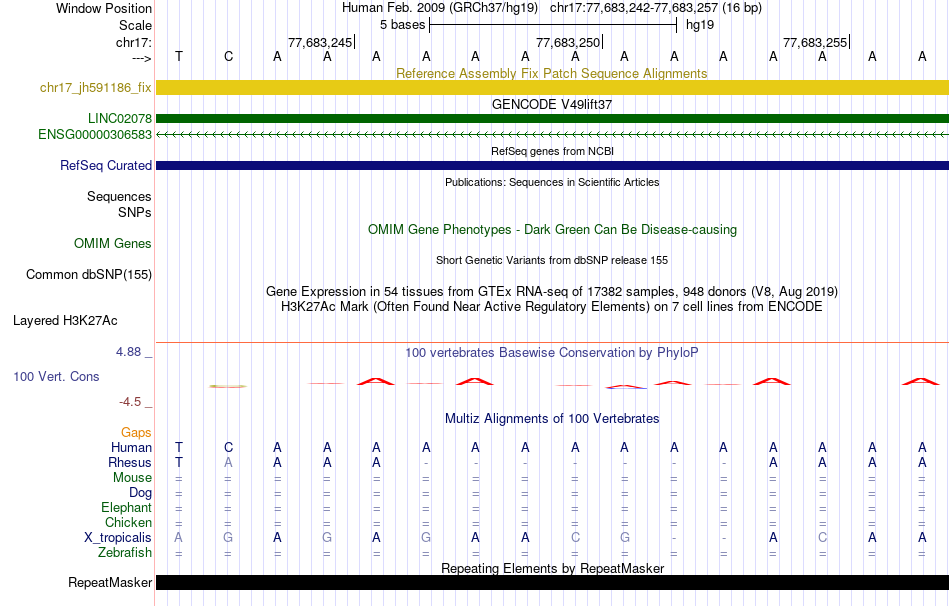950x606 pixels.
Task: Click Publications: Sequences in Scientific Articles title
Action: point(552,182)
